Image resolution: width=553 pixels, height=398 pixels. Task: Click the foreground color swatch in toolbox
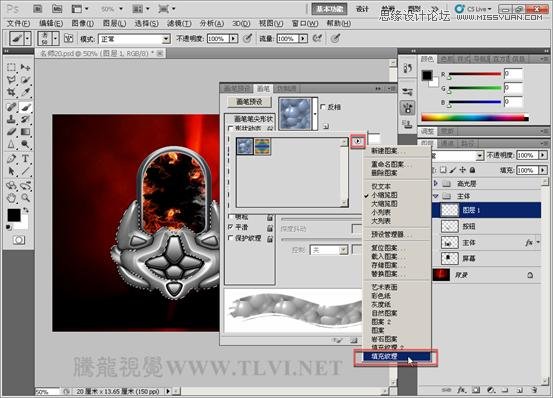(x=14, y=215)
